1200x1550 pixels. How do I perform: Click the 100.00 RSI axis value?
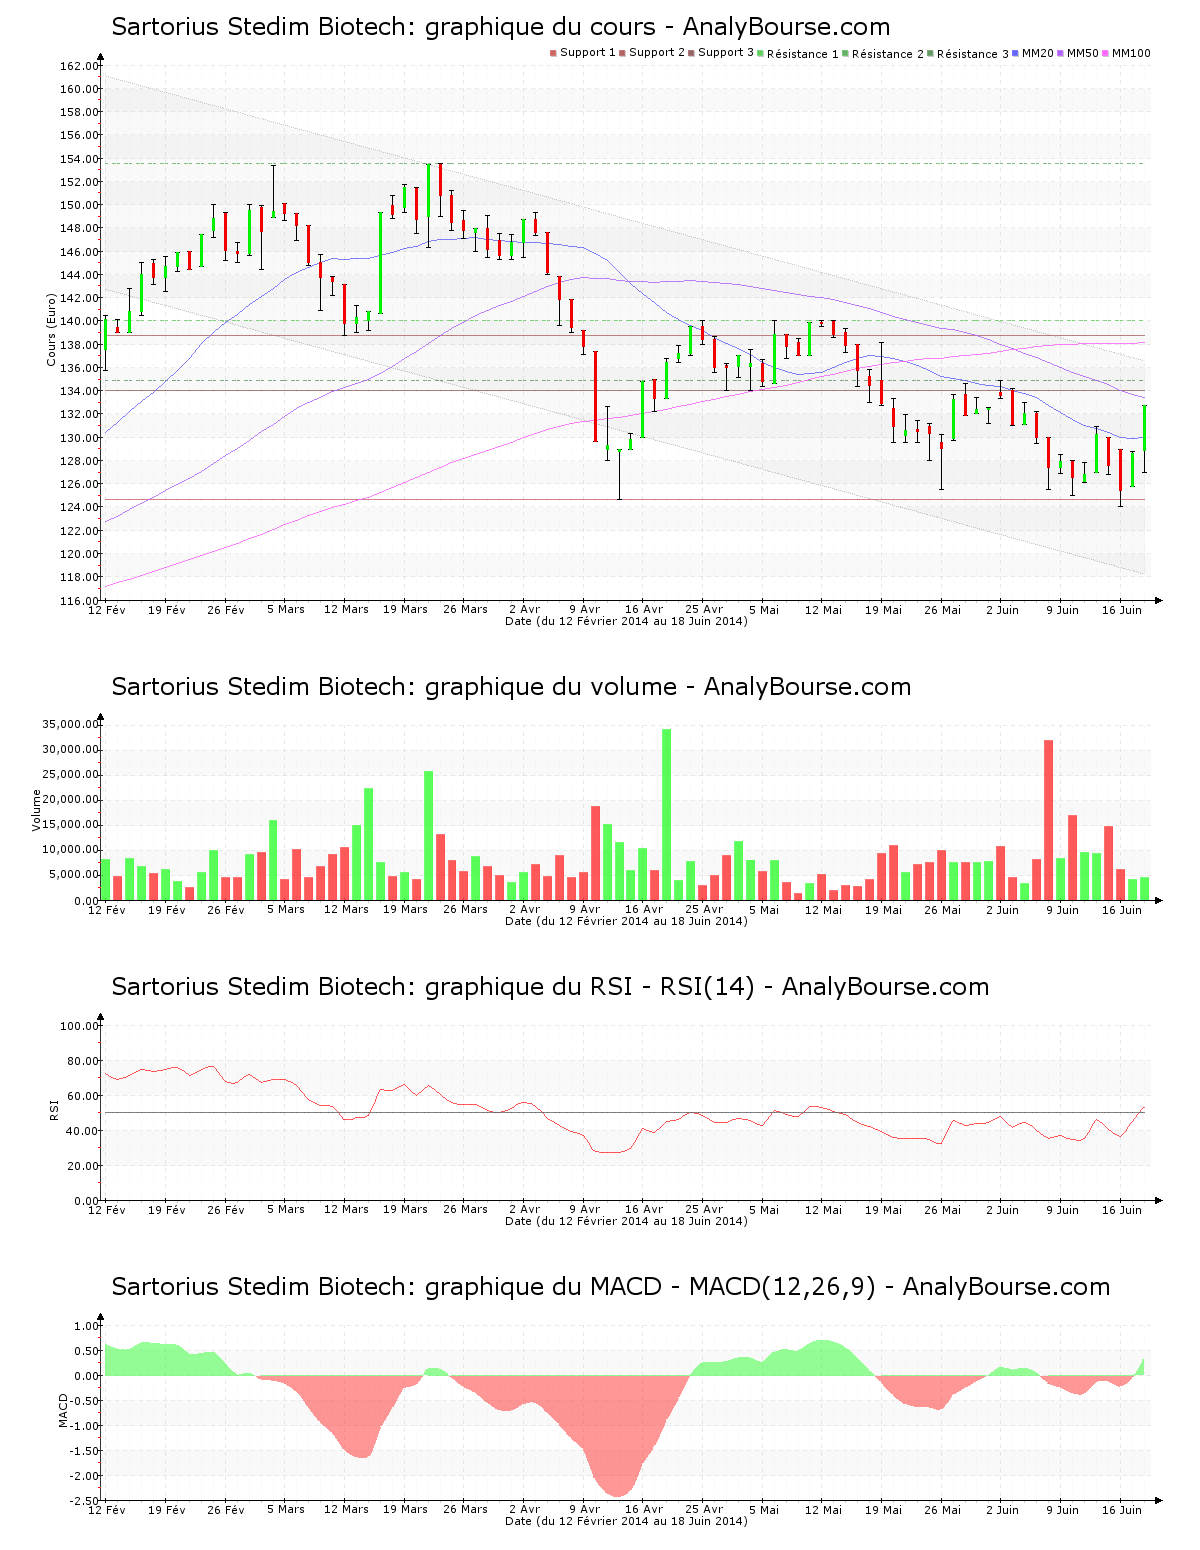[79, 1026]
